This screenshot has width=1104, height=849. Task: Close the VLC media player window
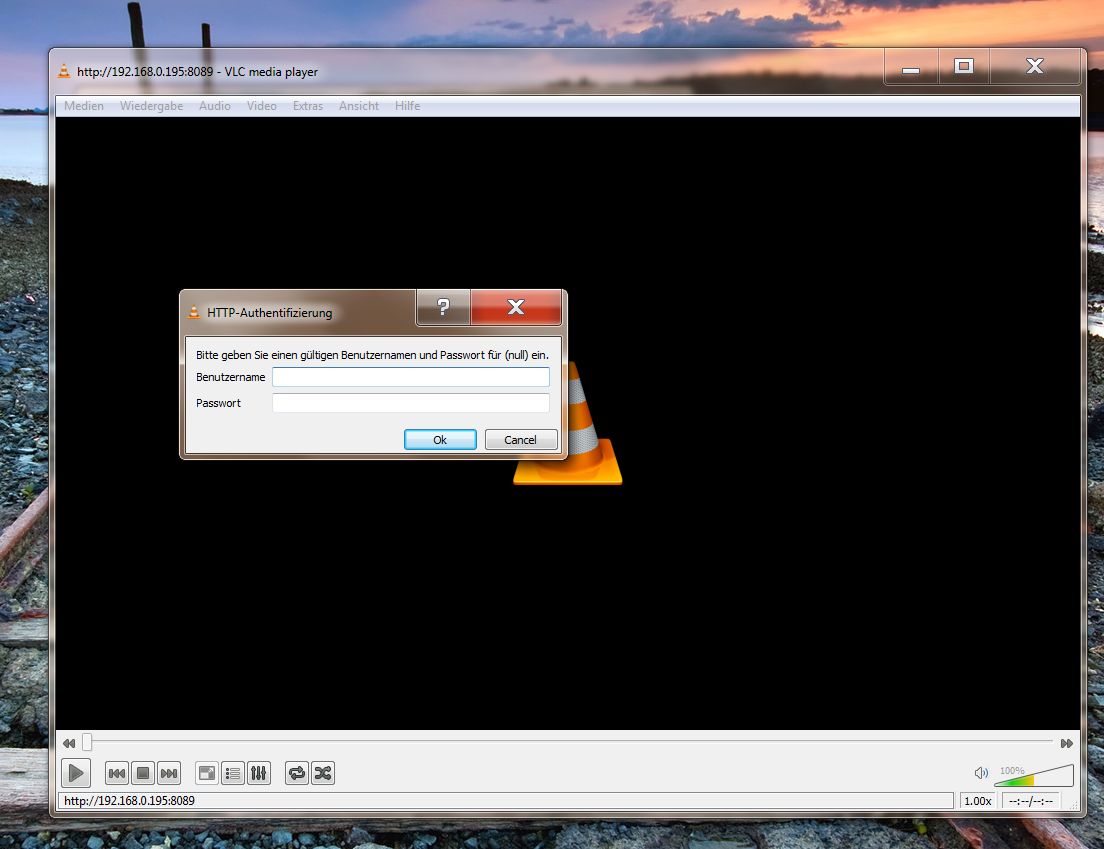[x=1034, y=66]
